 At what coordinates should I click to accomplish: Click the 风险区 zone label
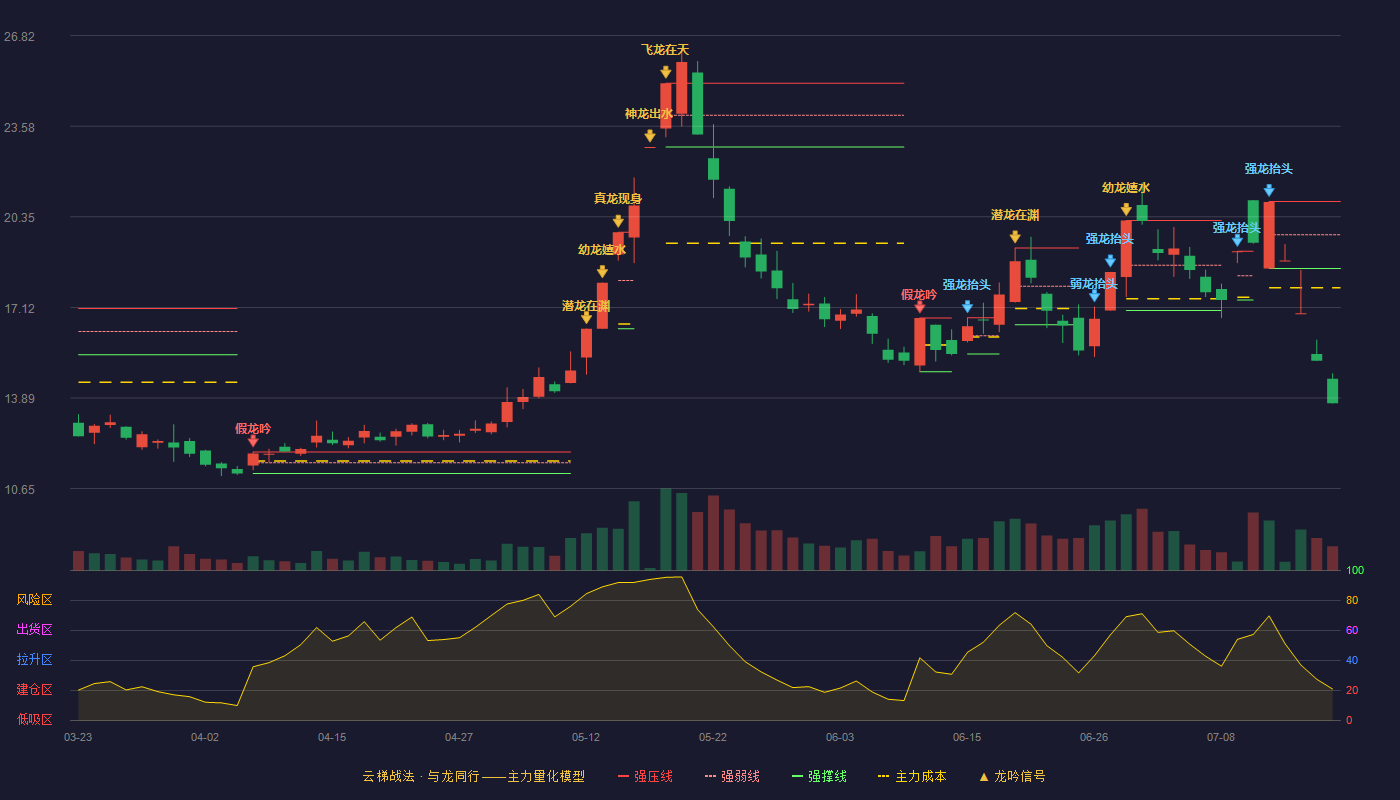tap(35, 600)
